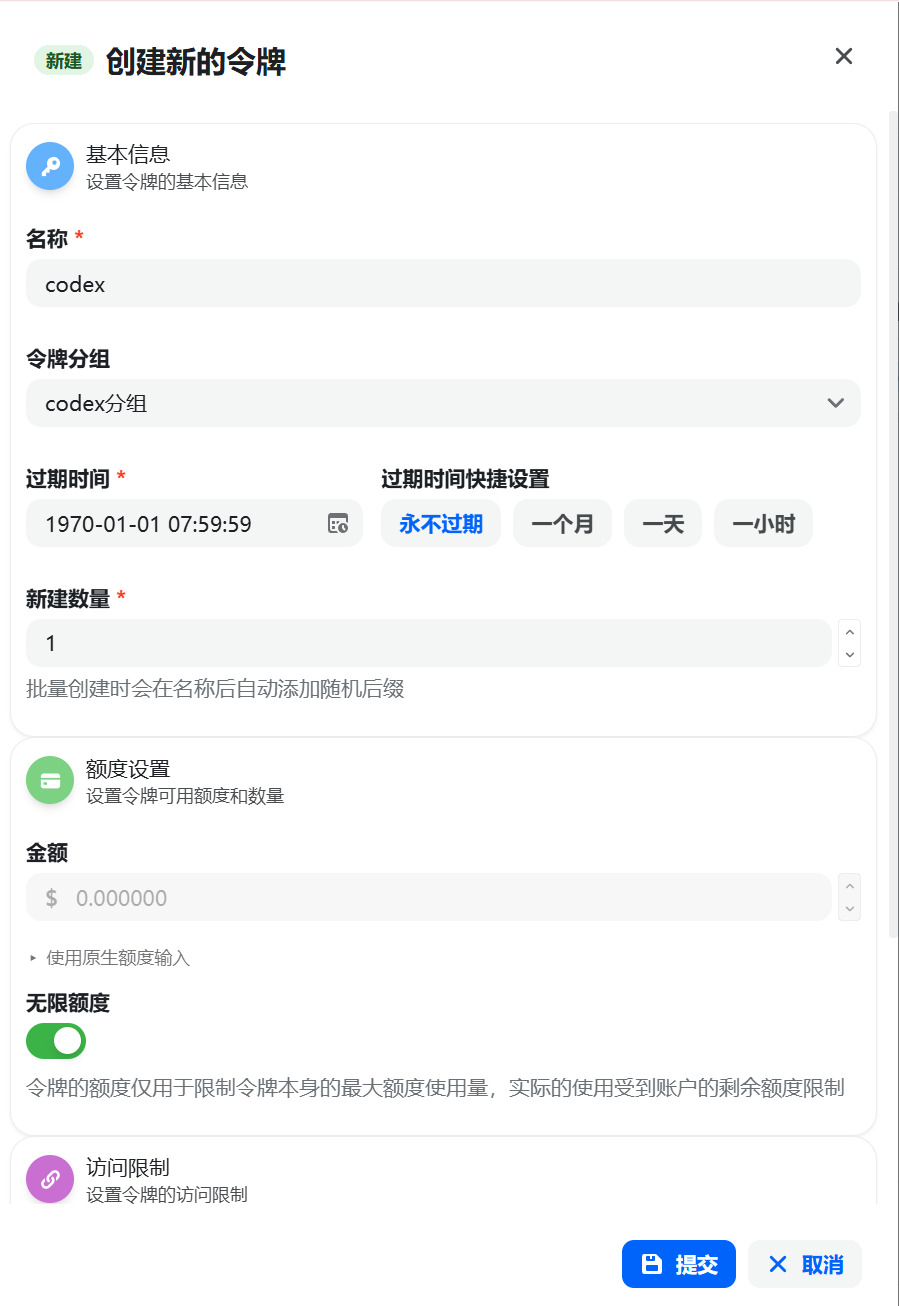Click the purple link icon for 访问限制
Screen dimensions: 899x1306
(50, 1179)
